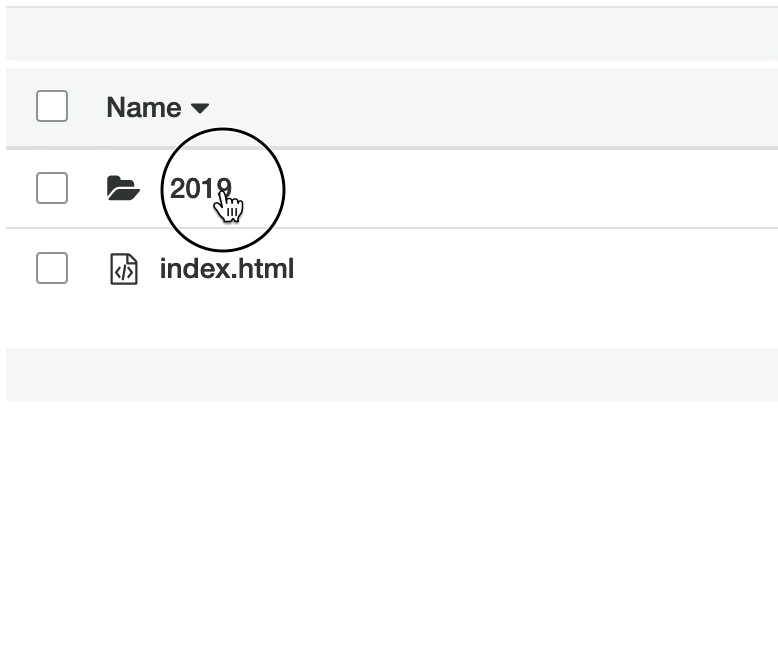The width and height of the screenshot is (778, 668).
Task: Sort the list by the Name column
Action: (144, 108)
